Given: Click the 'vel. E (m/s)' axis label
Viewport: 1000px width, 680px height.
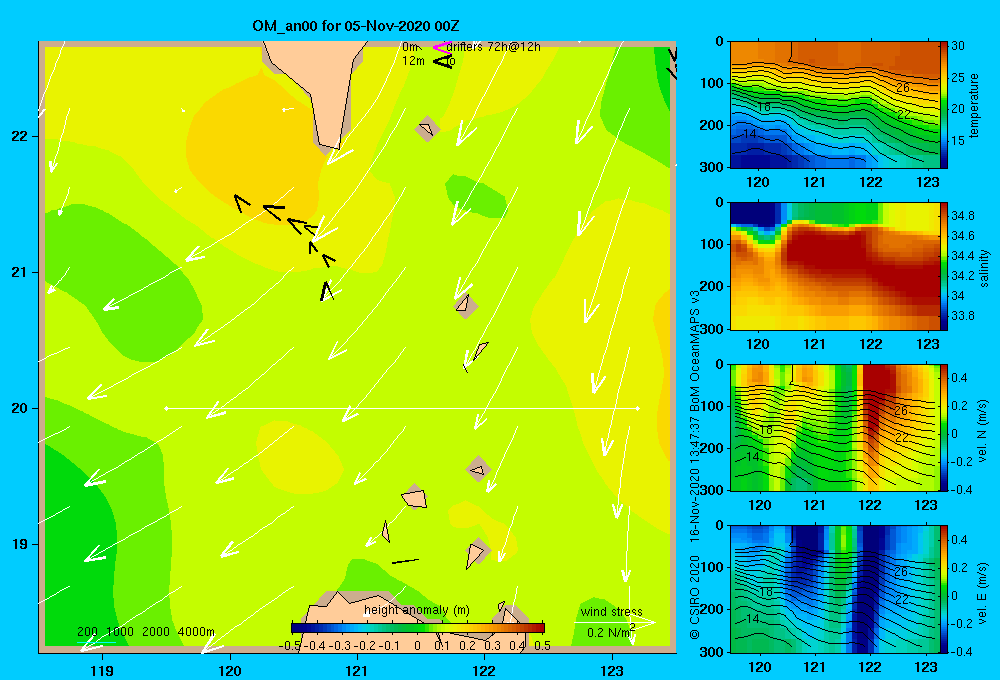Looking at the screenshot, I should pyautogui.click(x=983, y=592).
